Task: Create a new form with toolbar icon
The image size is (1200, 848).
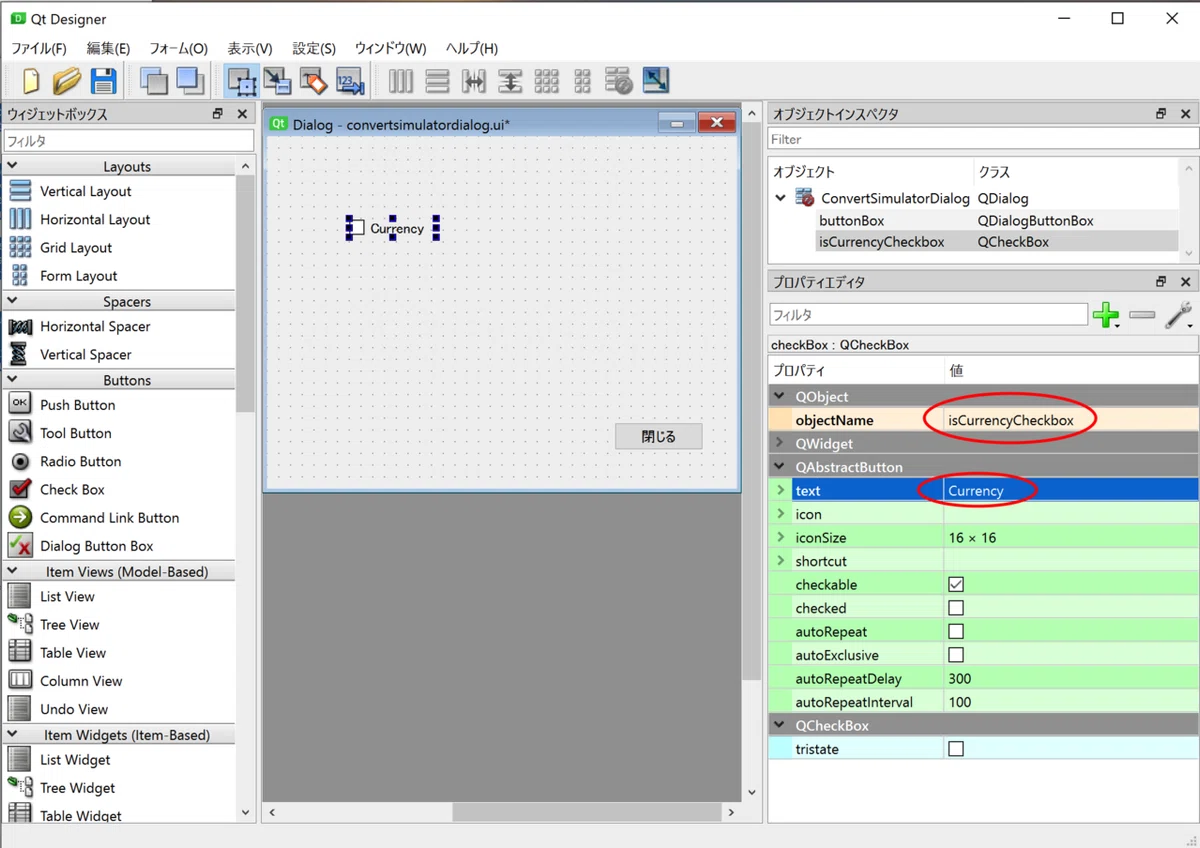Action: [30, 81]
